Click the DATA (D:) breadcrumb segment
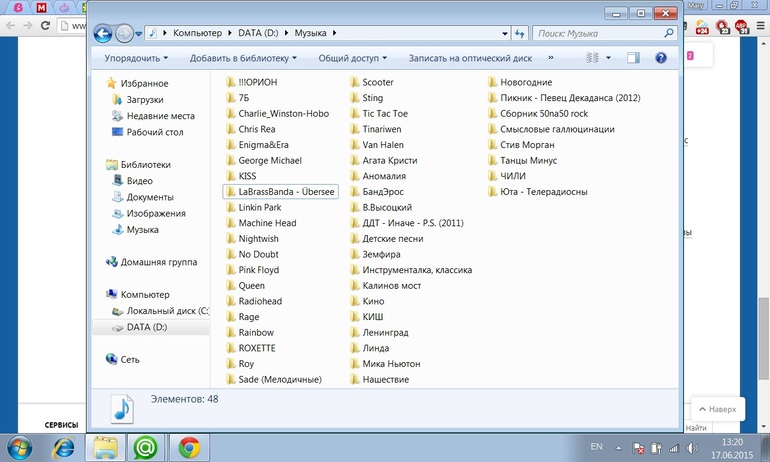This screenshot has width=770, height=462. (258, 33)
